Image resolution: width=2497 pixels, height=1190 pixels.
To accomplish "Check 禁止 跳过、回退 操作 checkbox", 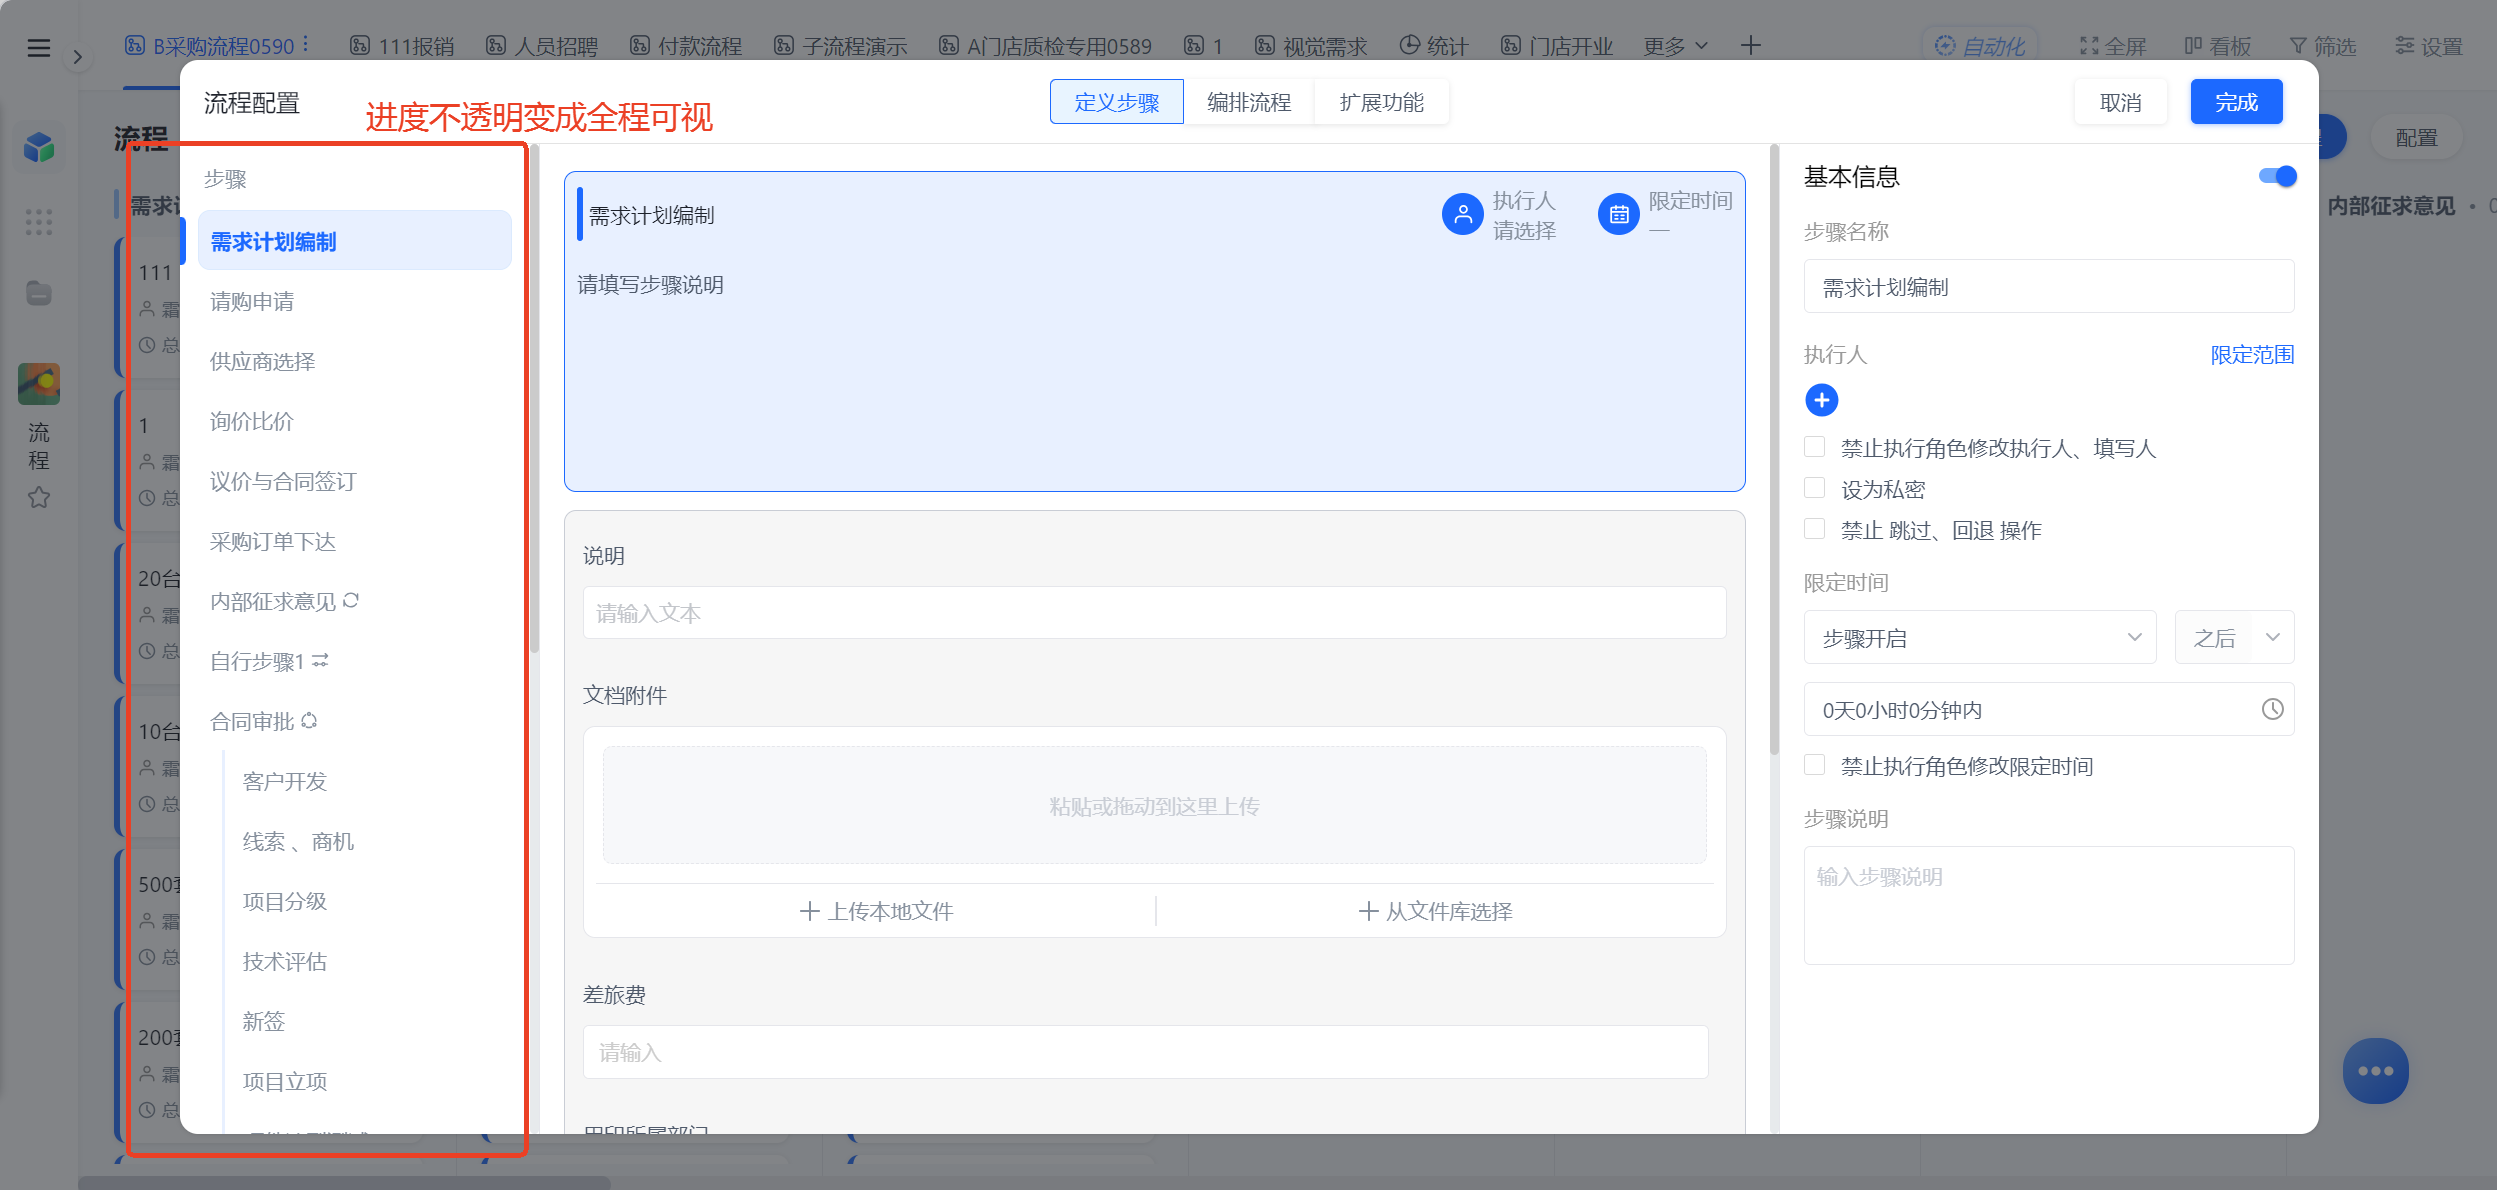I will point(1814,528).
